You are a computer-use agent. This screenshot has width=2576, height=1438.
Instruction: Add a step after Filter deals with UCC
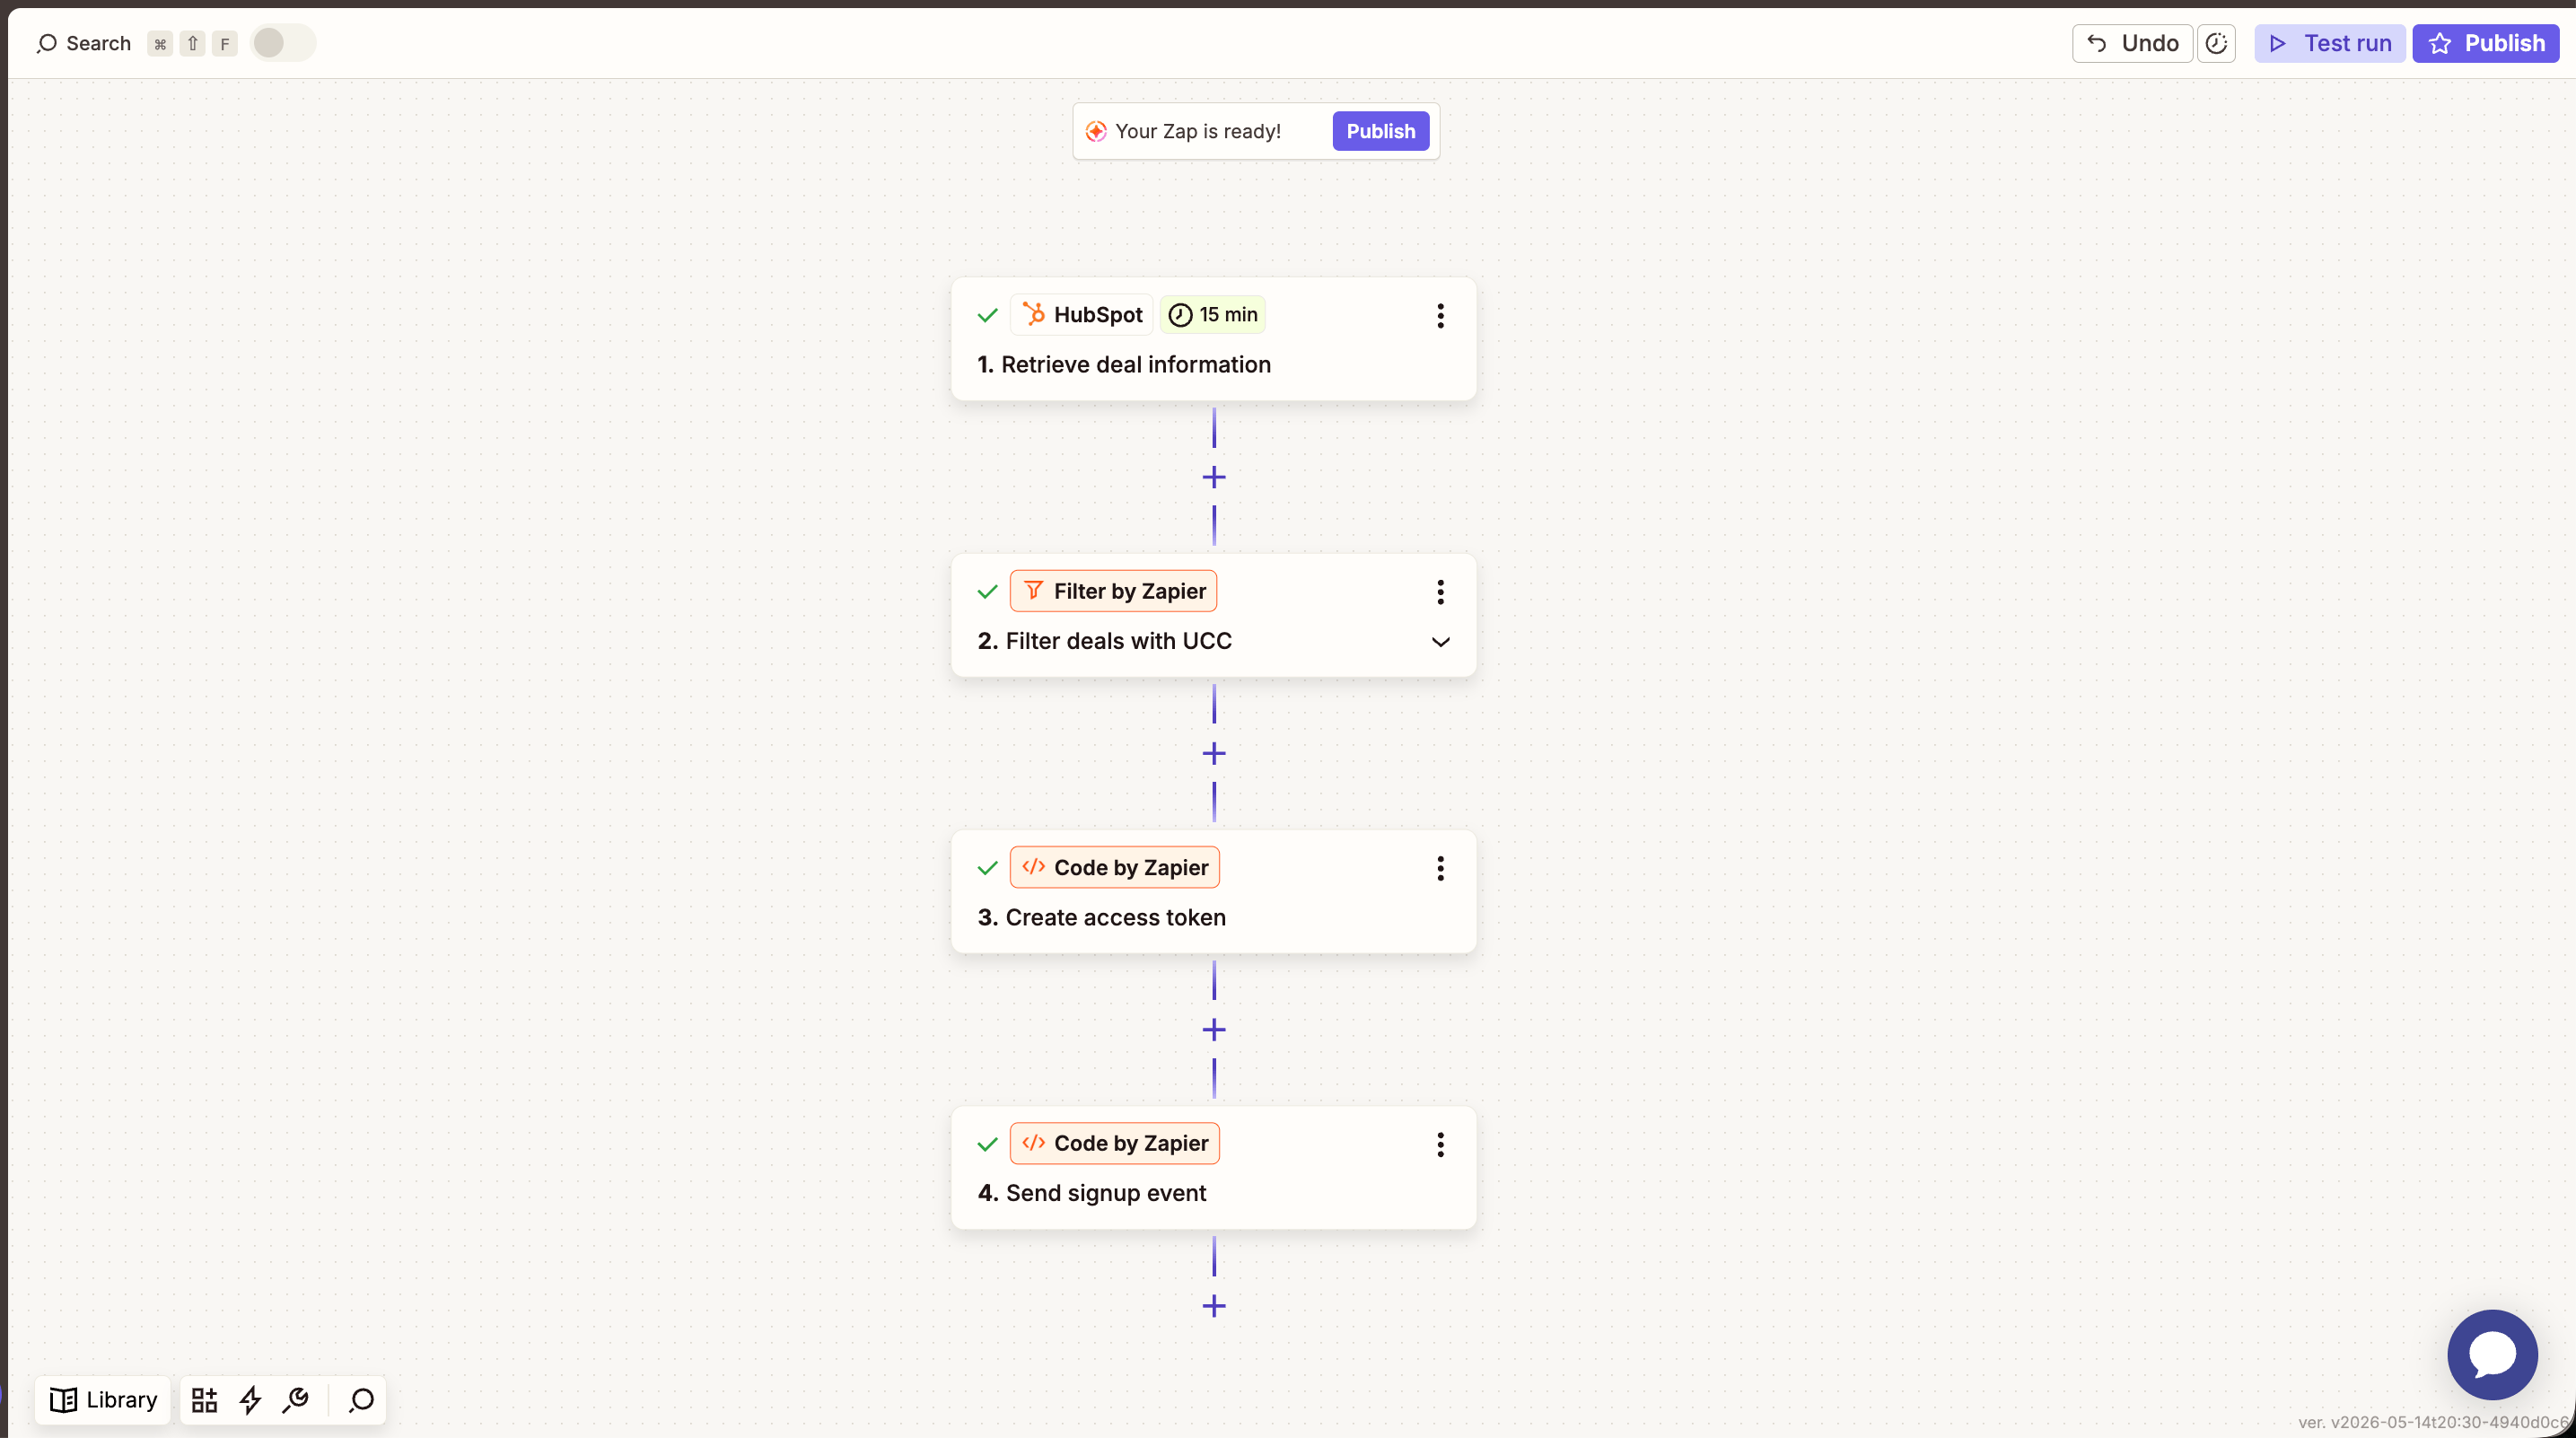1214,753
